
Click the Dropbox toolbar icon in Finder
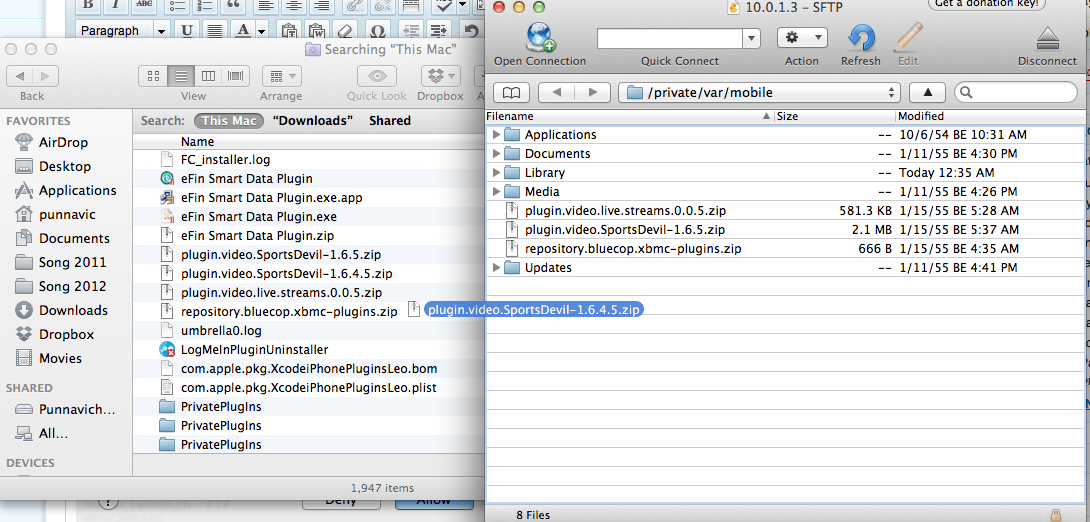click(x=440, y=76)
